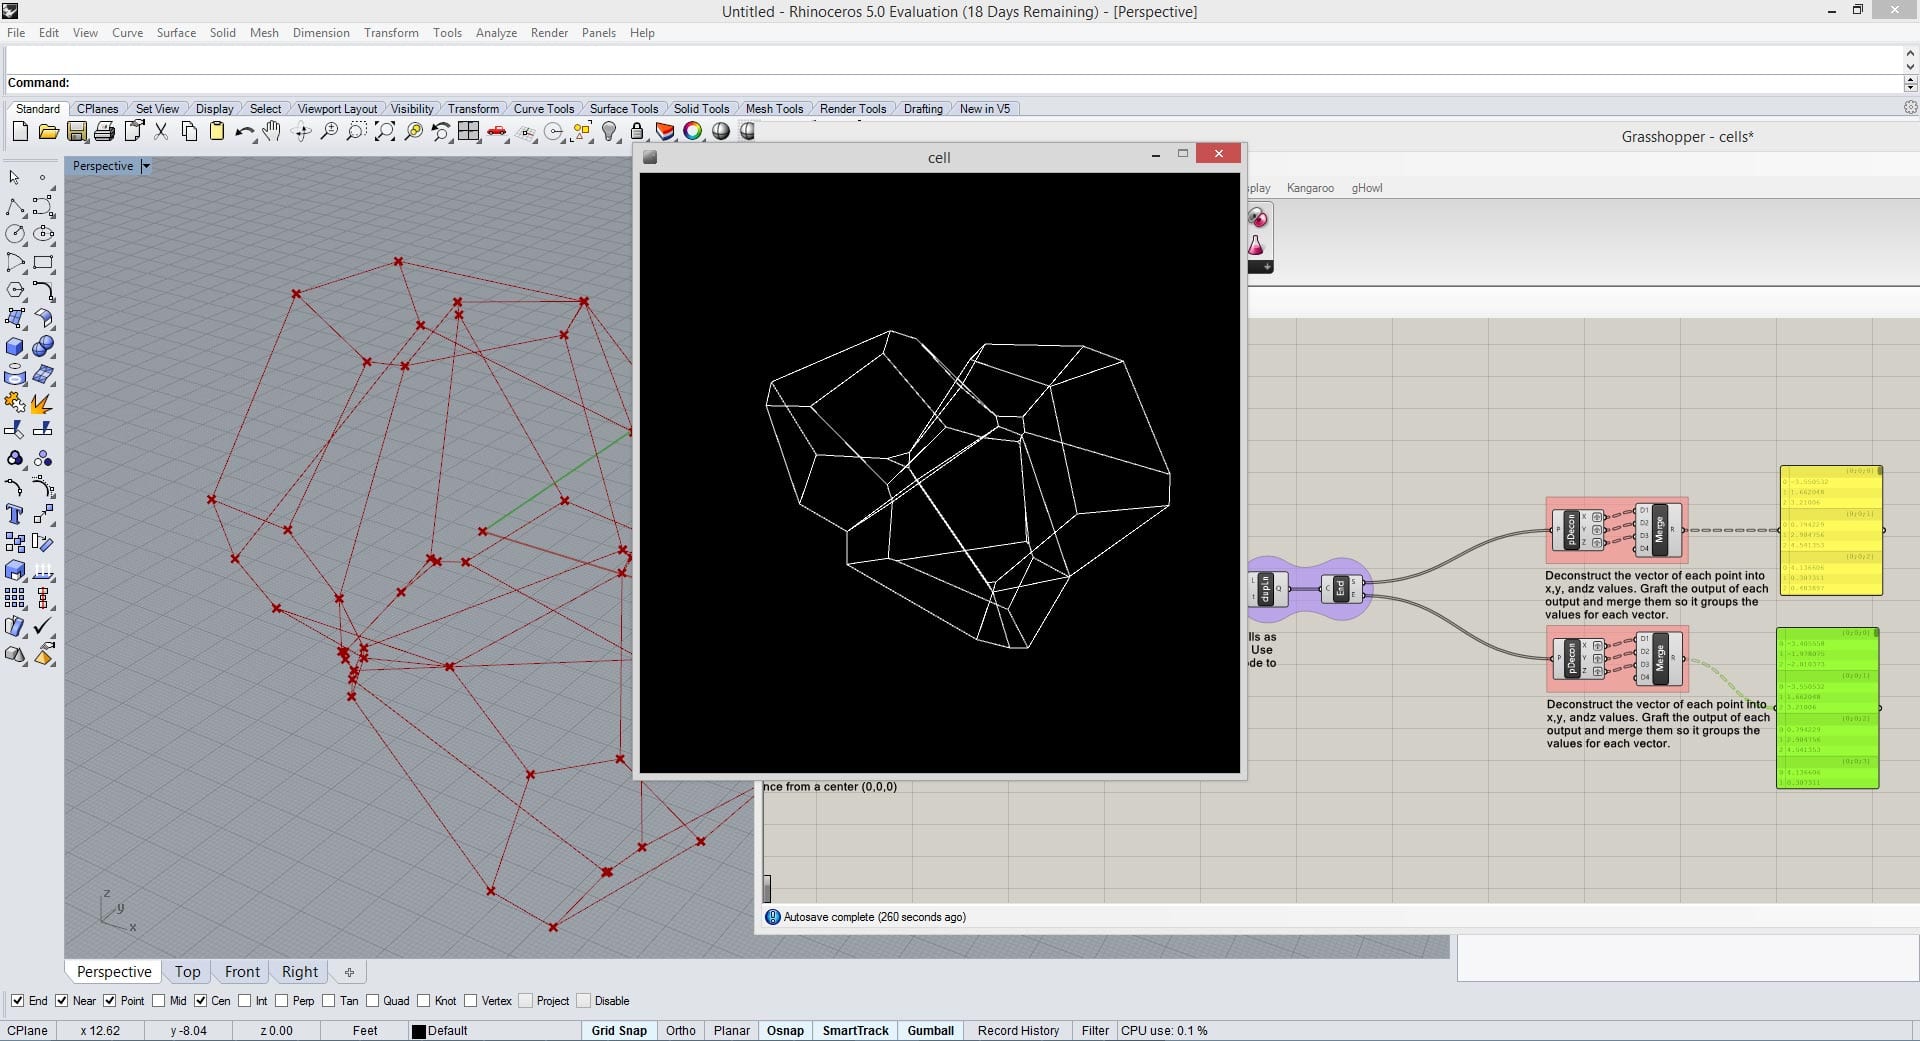Viewport: 1920px width, 1041px height.
Task: Switch to the Top viewport tab
Action: (x=187, y=971)
